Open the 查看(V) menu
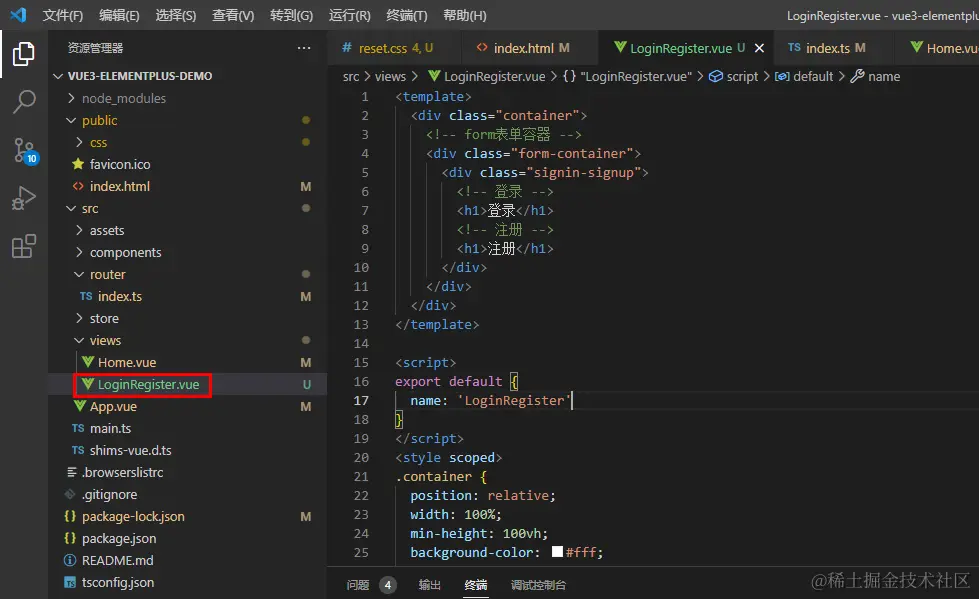This screenshot has height=599, width=979. (x=233, y=15)
